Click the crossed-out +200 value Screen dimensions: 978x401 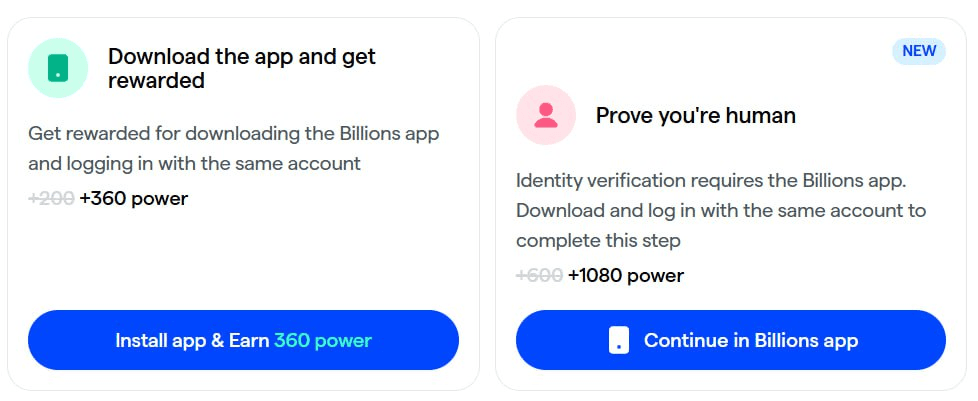tap(51, 198)
